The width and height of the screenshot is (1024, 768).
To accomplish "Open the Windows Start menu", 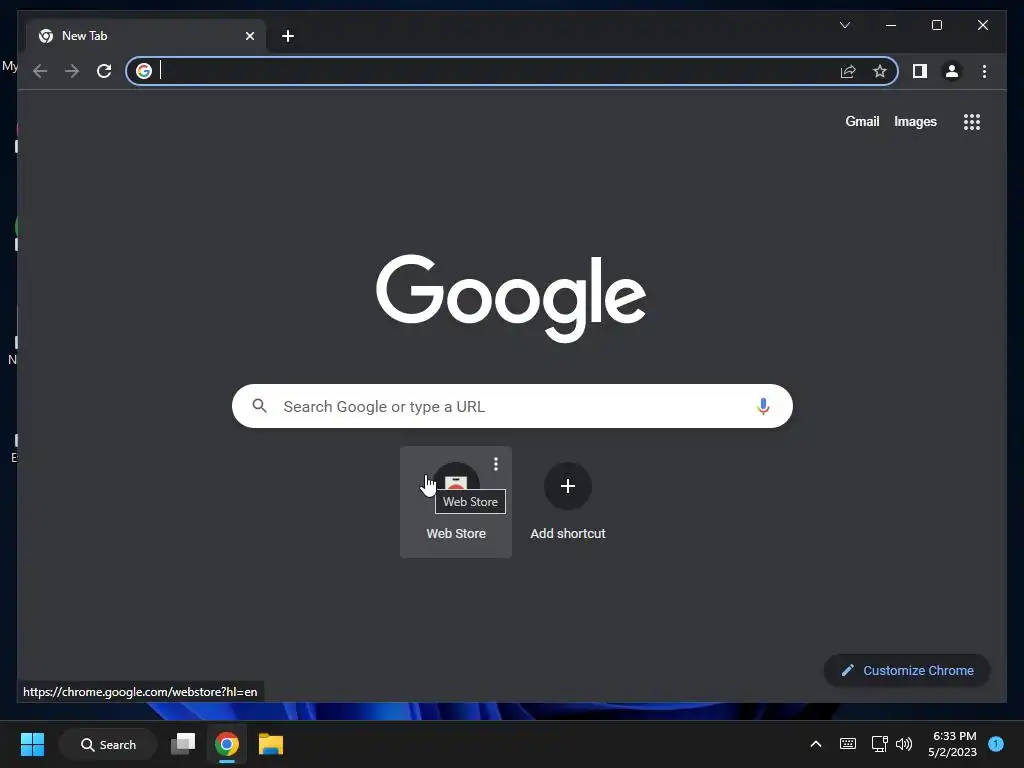I will tap(32, 744).
